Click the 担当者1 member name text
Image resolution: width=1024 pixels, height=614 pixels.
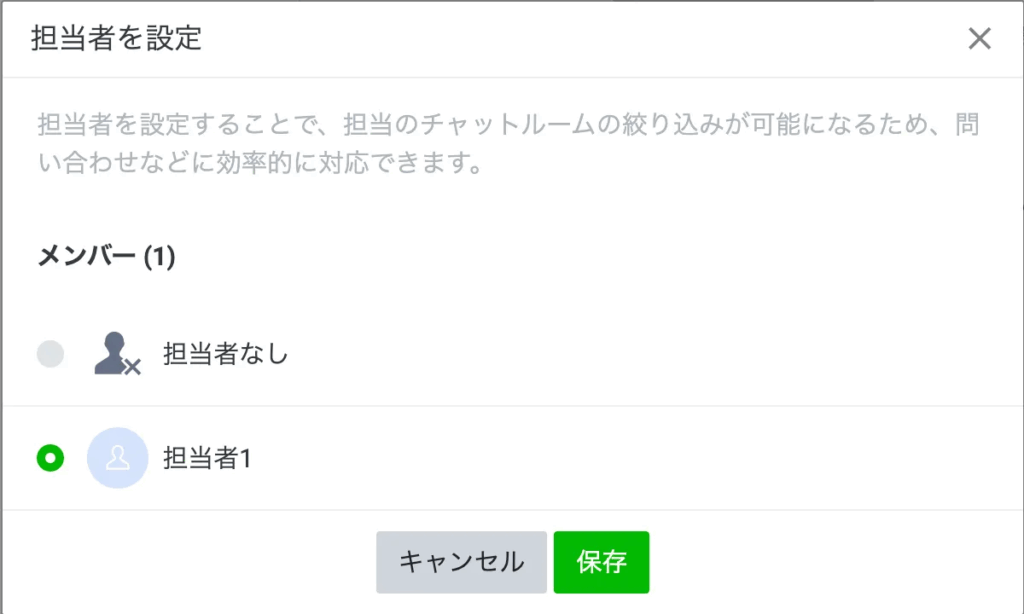(205, 458)
